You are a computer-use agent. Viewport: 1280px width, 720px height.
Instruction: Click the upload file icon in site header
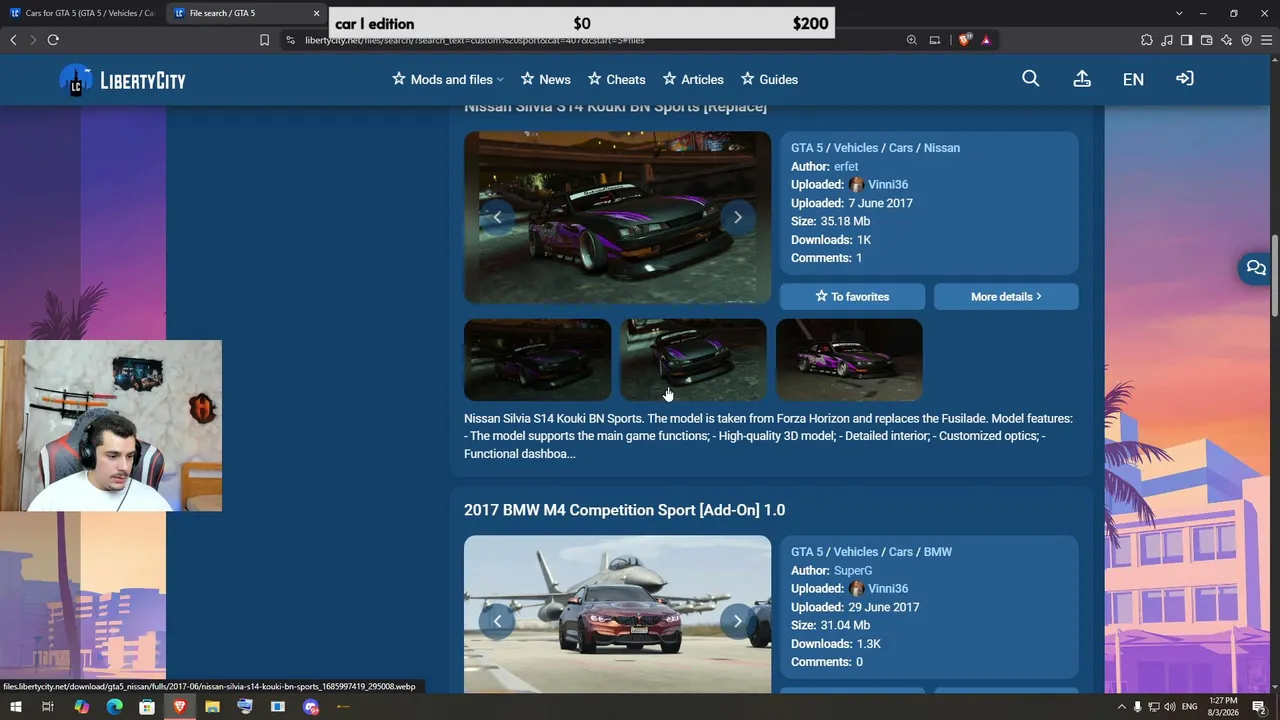click(x=1082, y=79)
